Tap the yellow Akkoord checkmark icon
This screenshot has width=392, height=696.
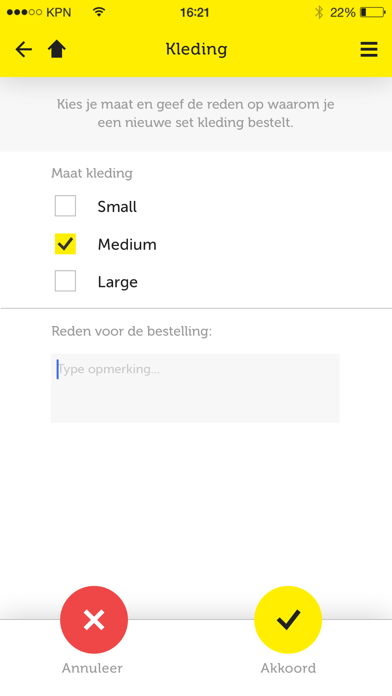click(288, 620)
